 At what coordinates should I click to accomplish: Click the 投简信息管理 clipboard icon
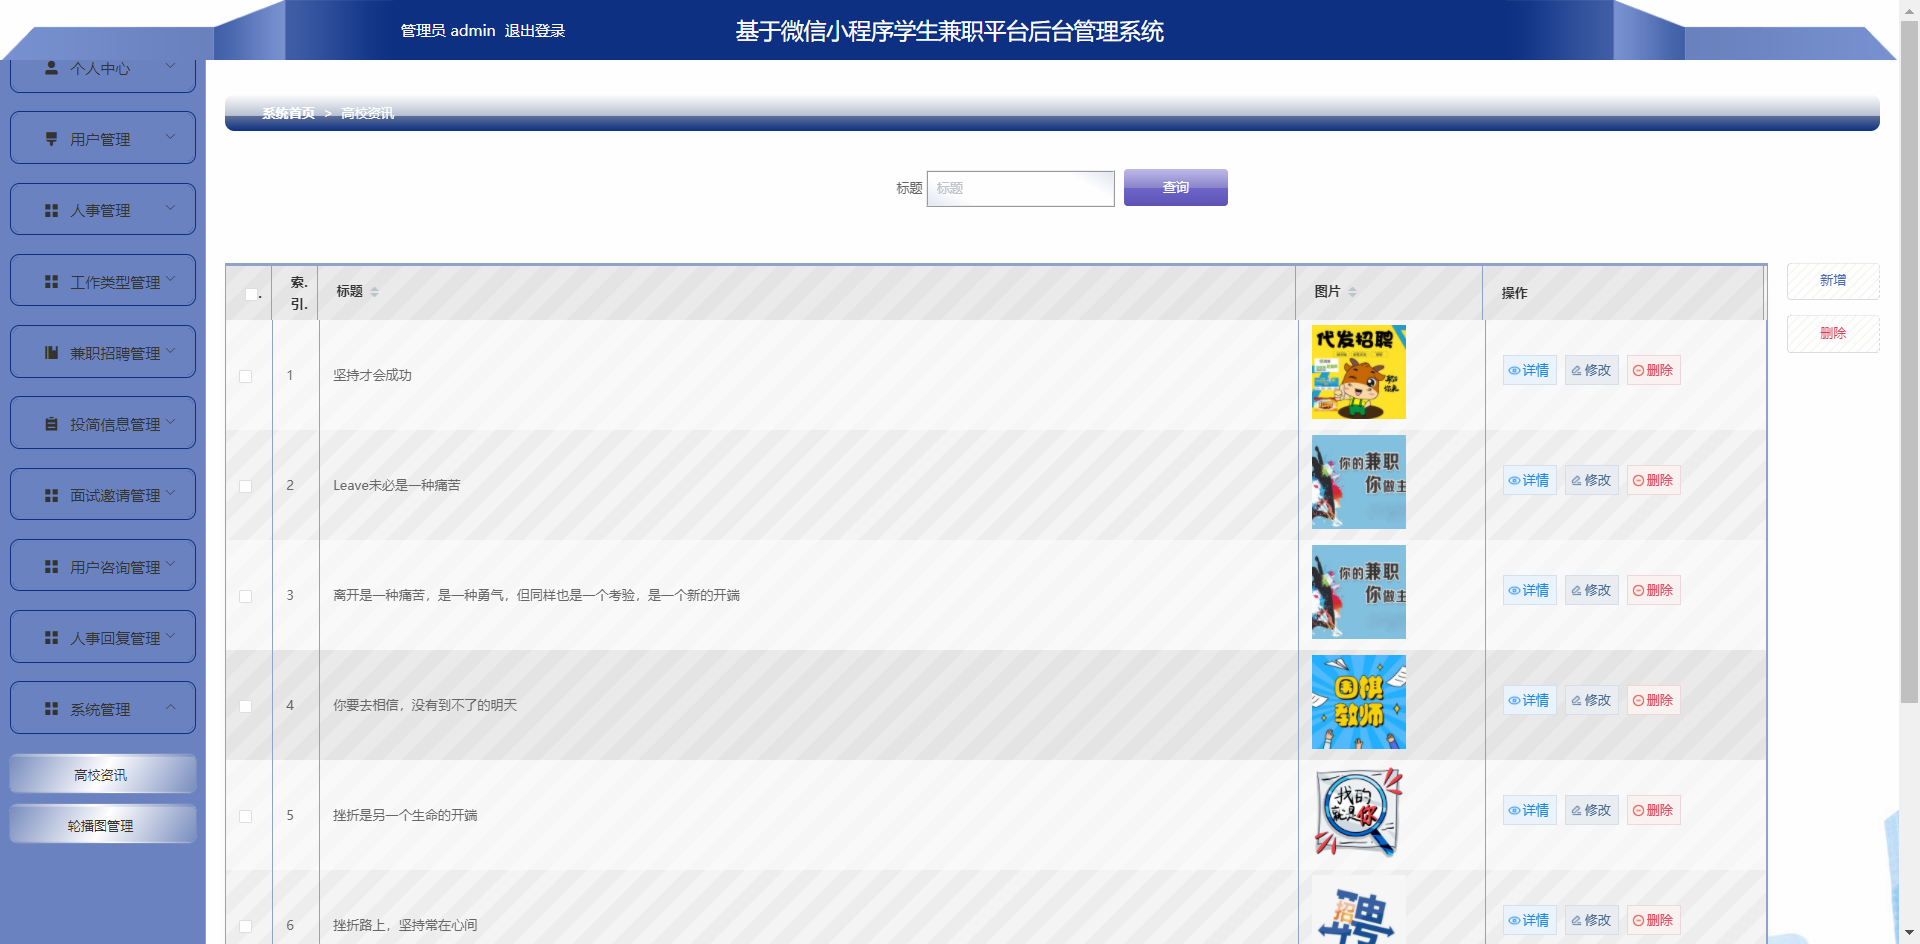click(x=51, y=424)
